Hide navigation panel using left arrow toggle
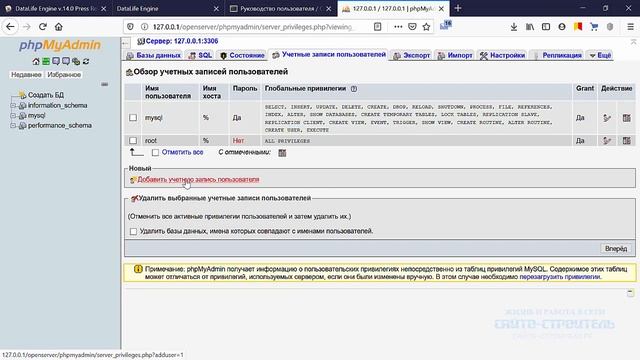This screenshot has height=360, width=640. click(126, 42)
